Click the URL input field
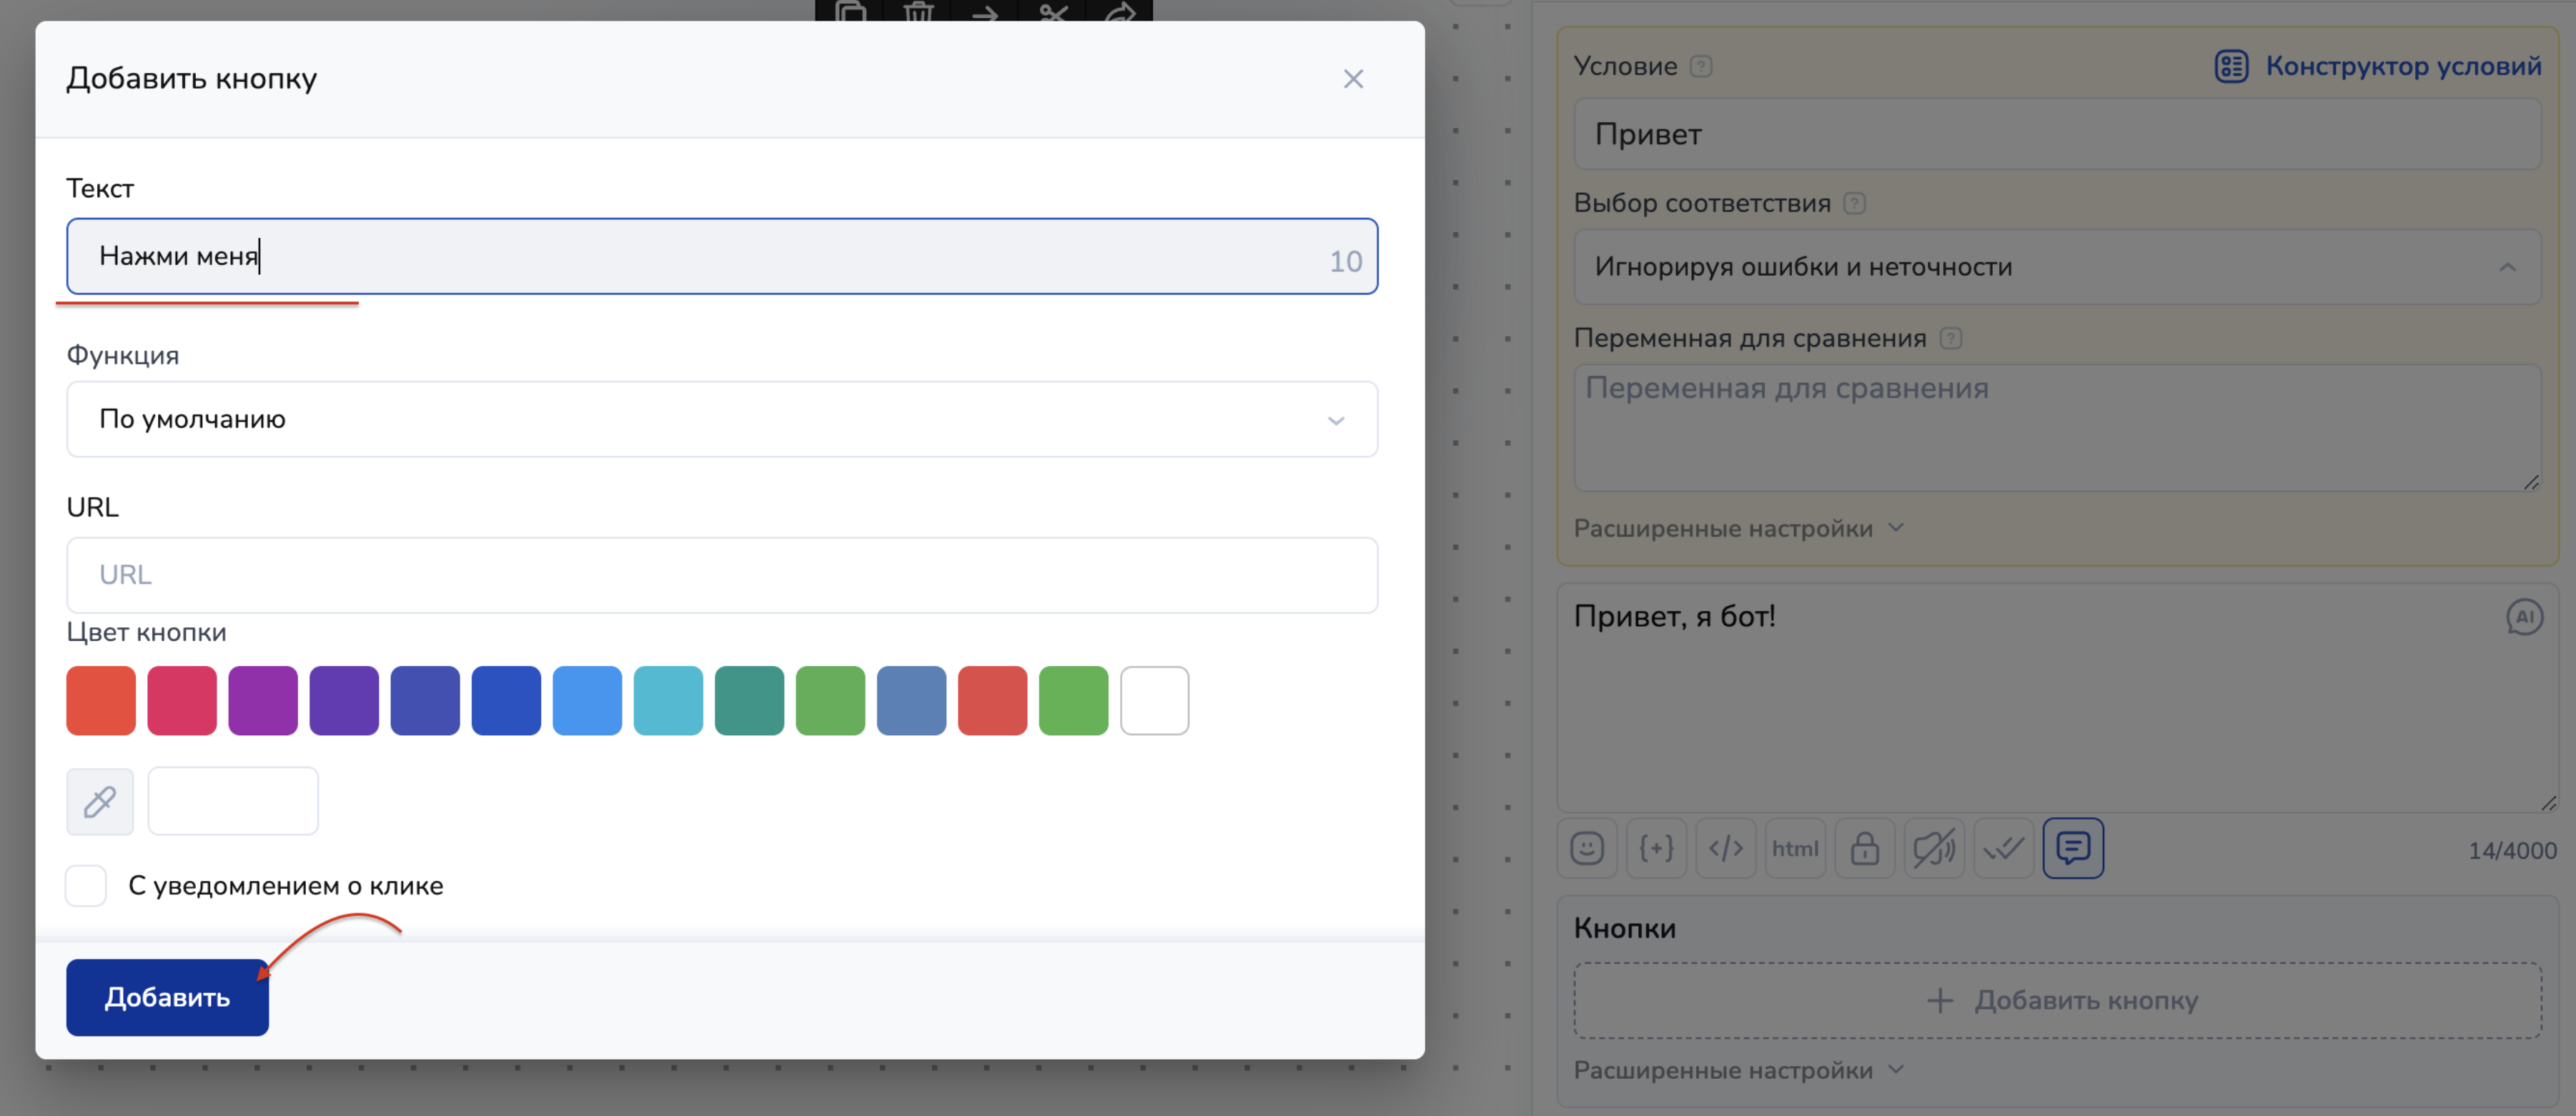This screenshot has height=1116, width=2576. tap(721, 575)
